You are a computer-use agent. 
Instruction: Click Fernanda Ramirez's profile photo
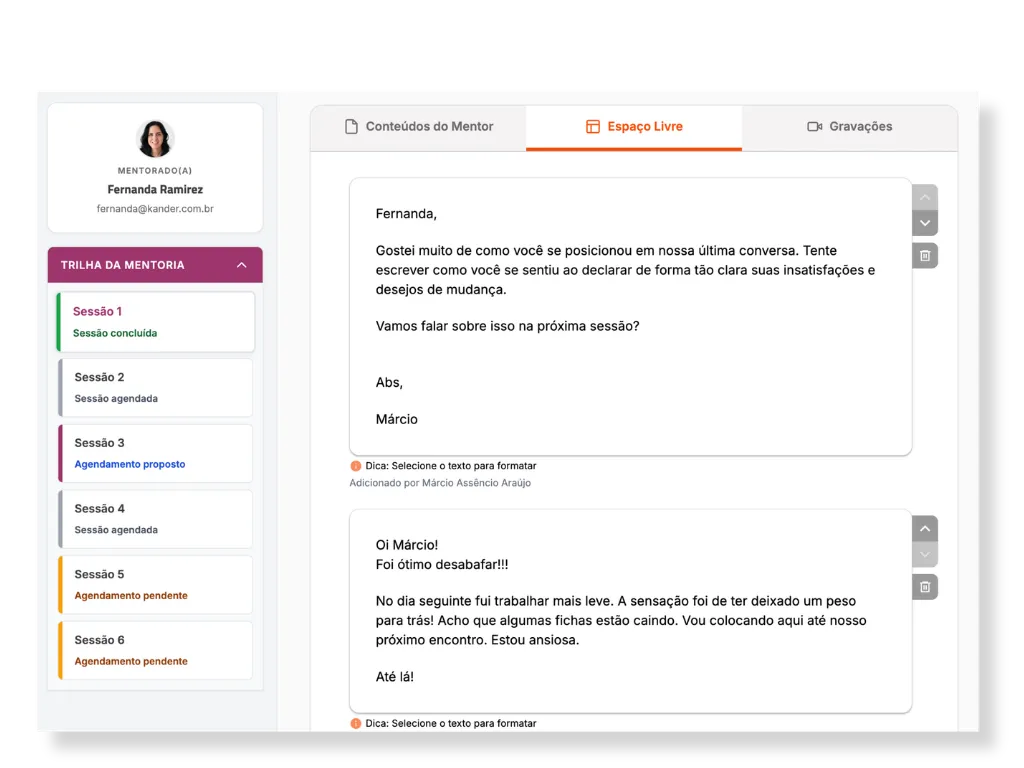(155, 139)
